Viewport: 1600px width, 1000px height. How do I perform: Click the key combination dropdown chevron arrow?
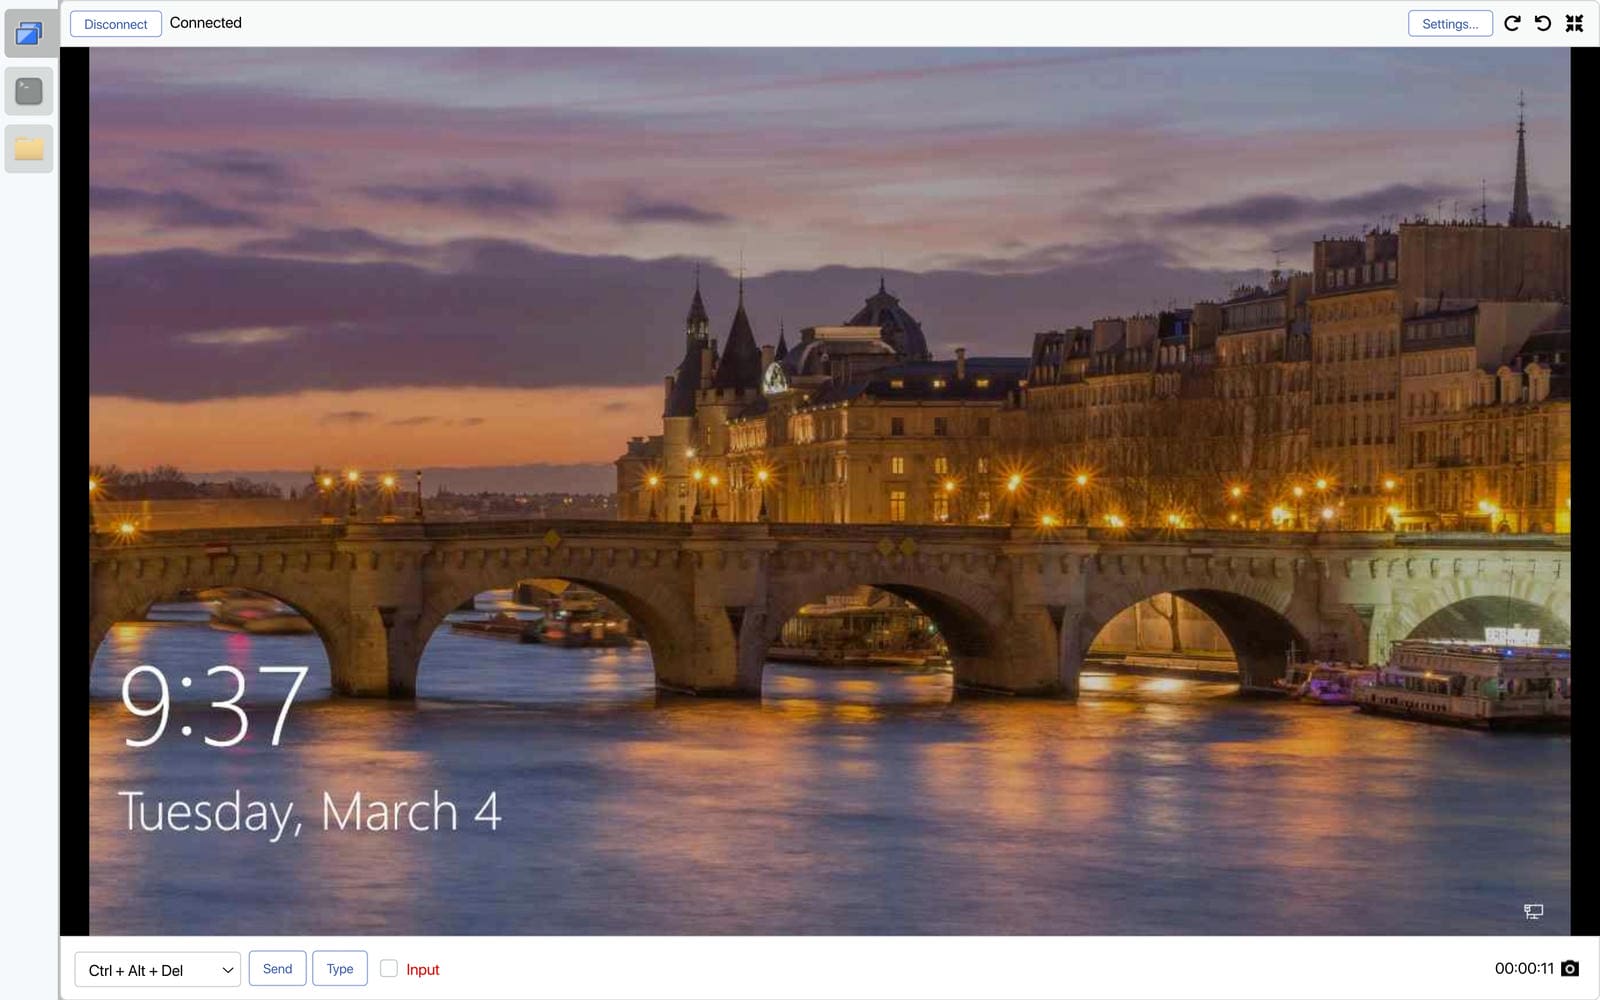(228, 969)
